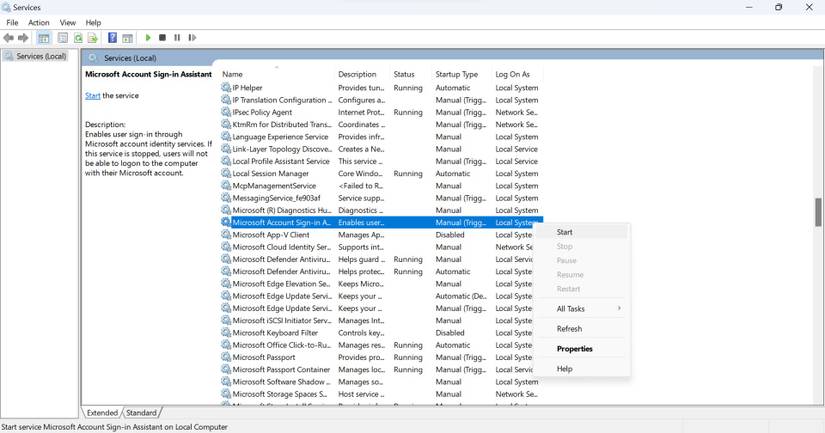825x433 pixels.
Task: Select KtmRm for Distributed Trans.. row
Action: point(381,124)
